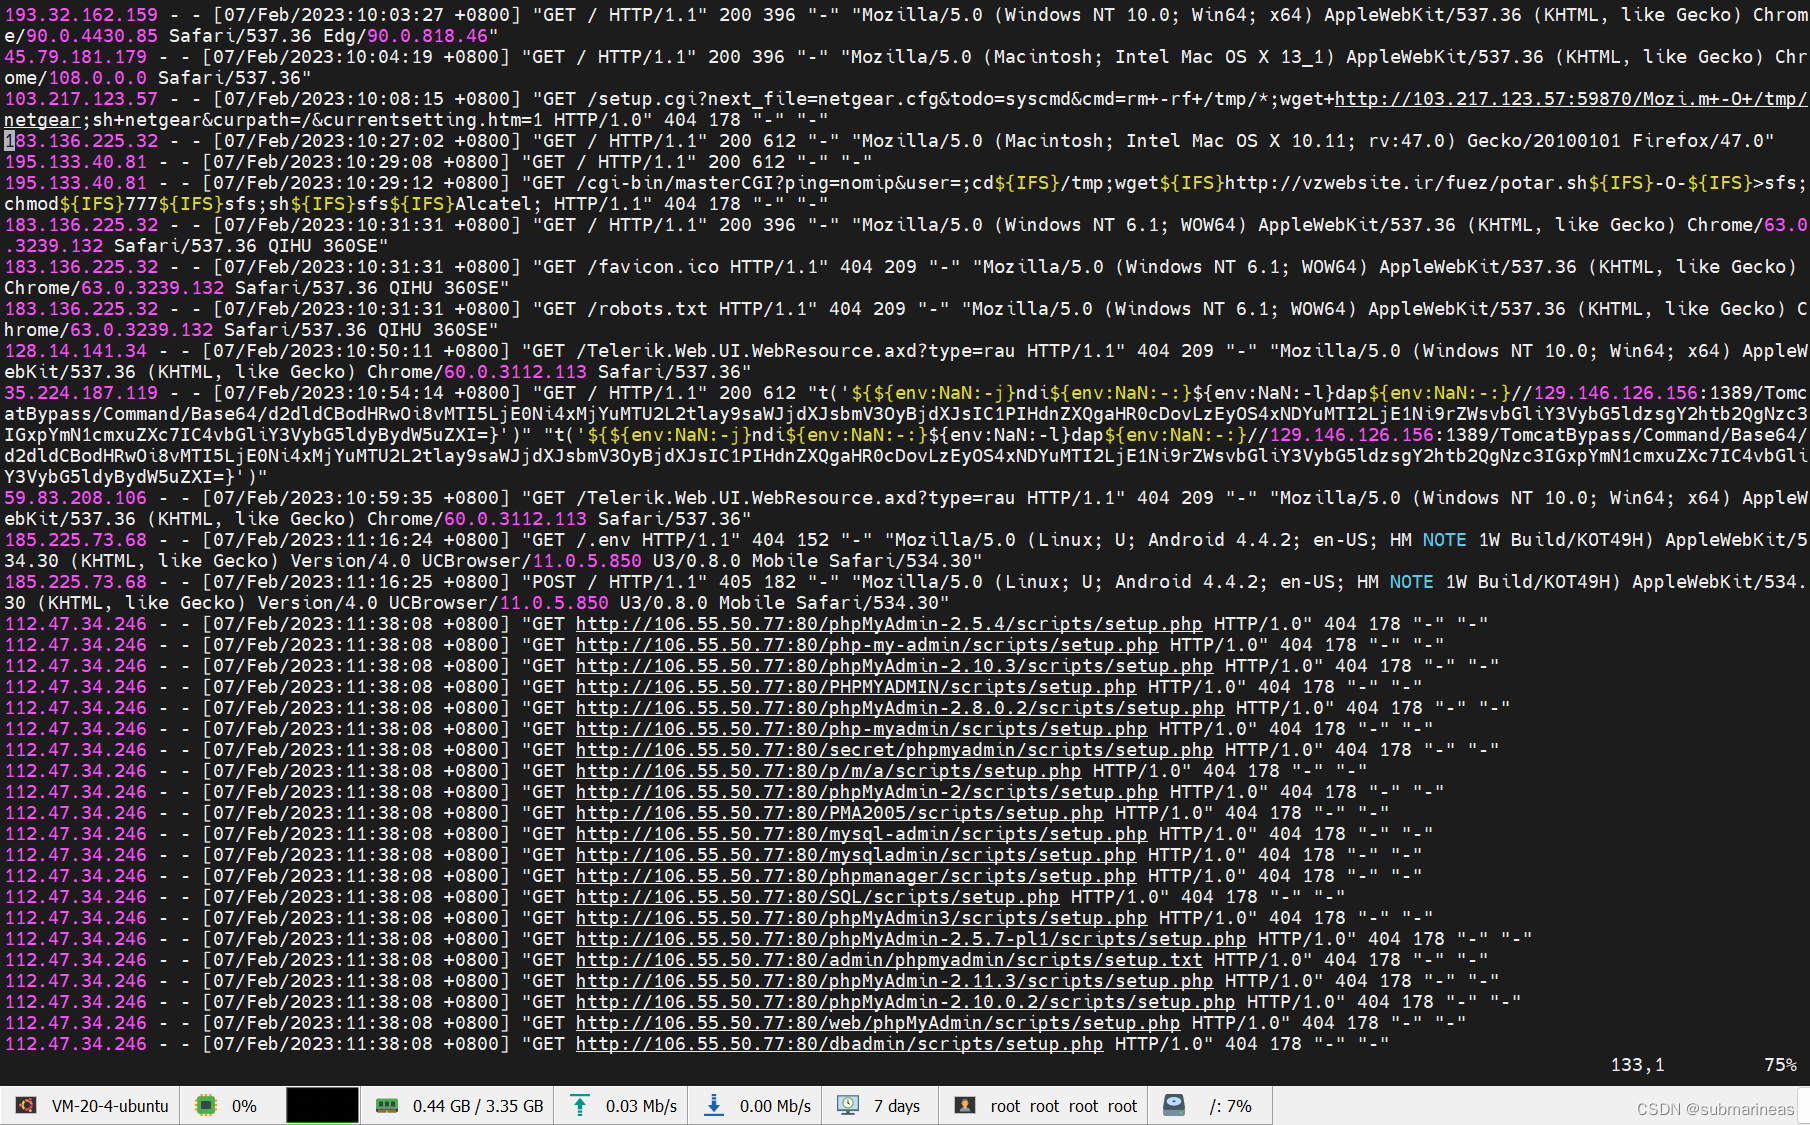This screenshot has width=1810, height=1125.
Task: Click the IP address 193.32.162.159
Action: click(x=81, y=15)
